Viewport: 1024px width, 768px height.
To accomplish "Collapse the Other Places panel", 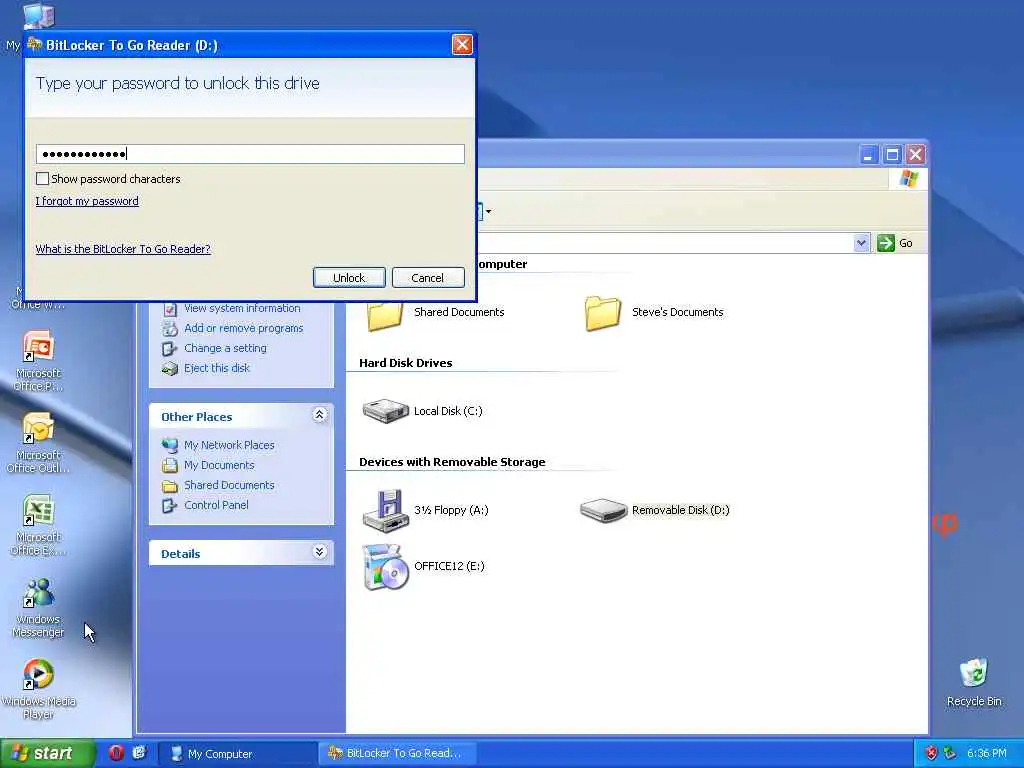I will 319,415.
